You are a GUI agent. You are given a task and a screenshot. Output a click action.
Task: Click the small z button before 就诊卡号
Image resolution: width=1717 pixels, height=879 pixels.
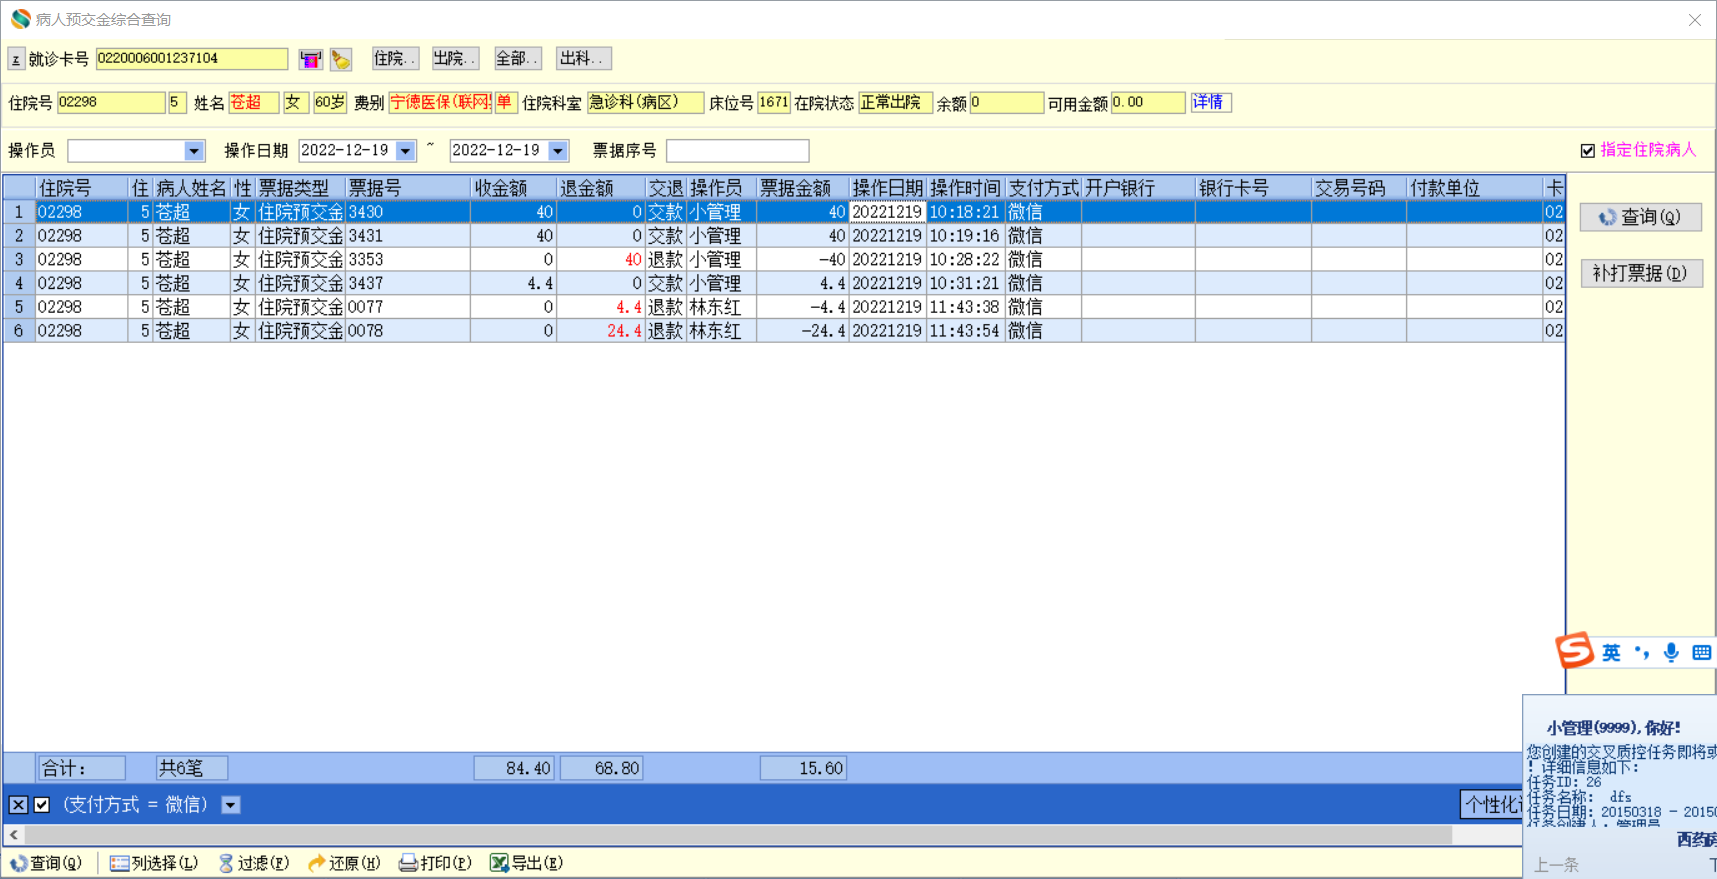coord(16,60)
